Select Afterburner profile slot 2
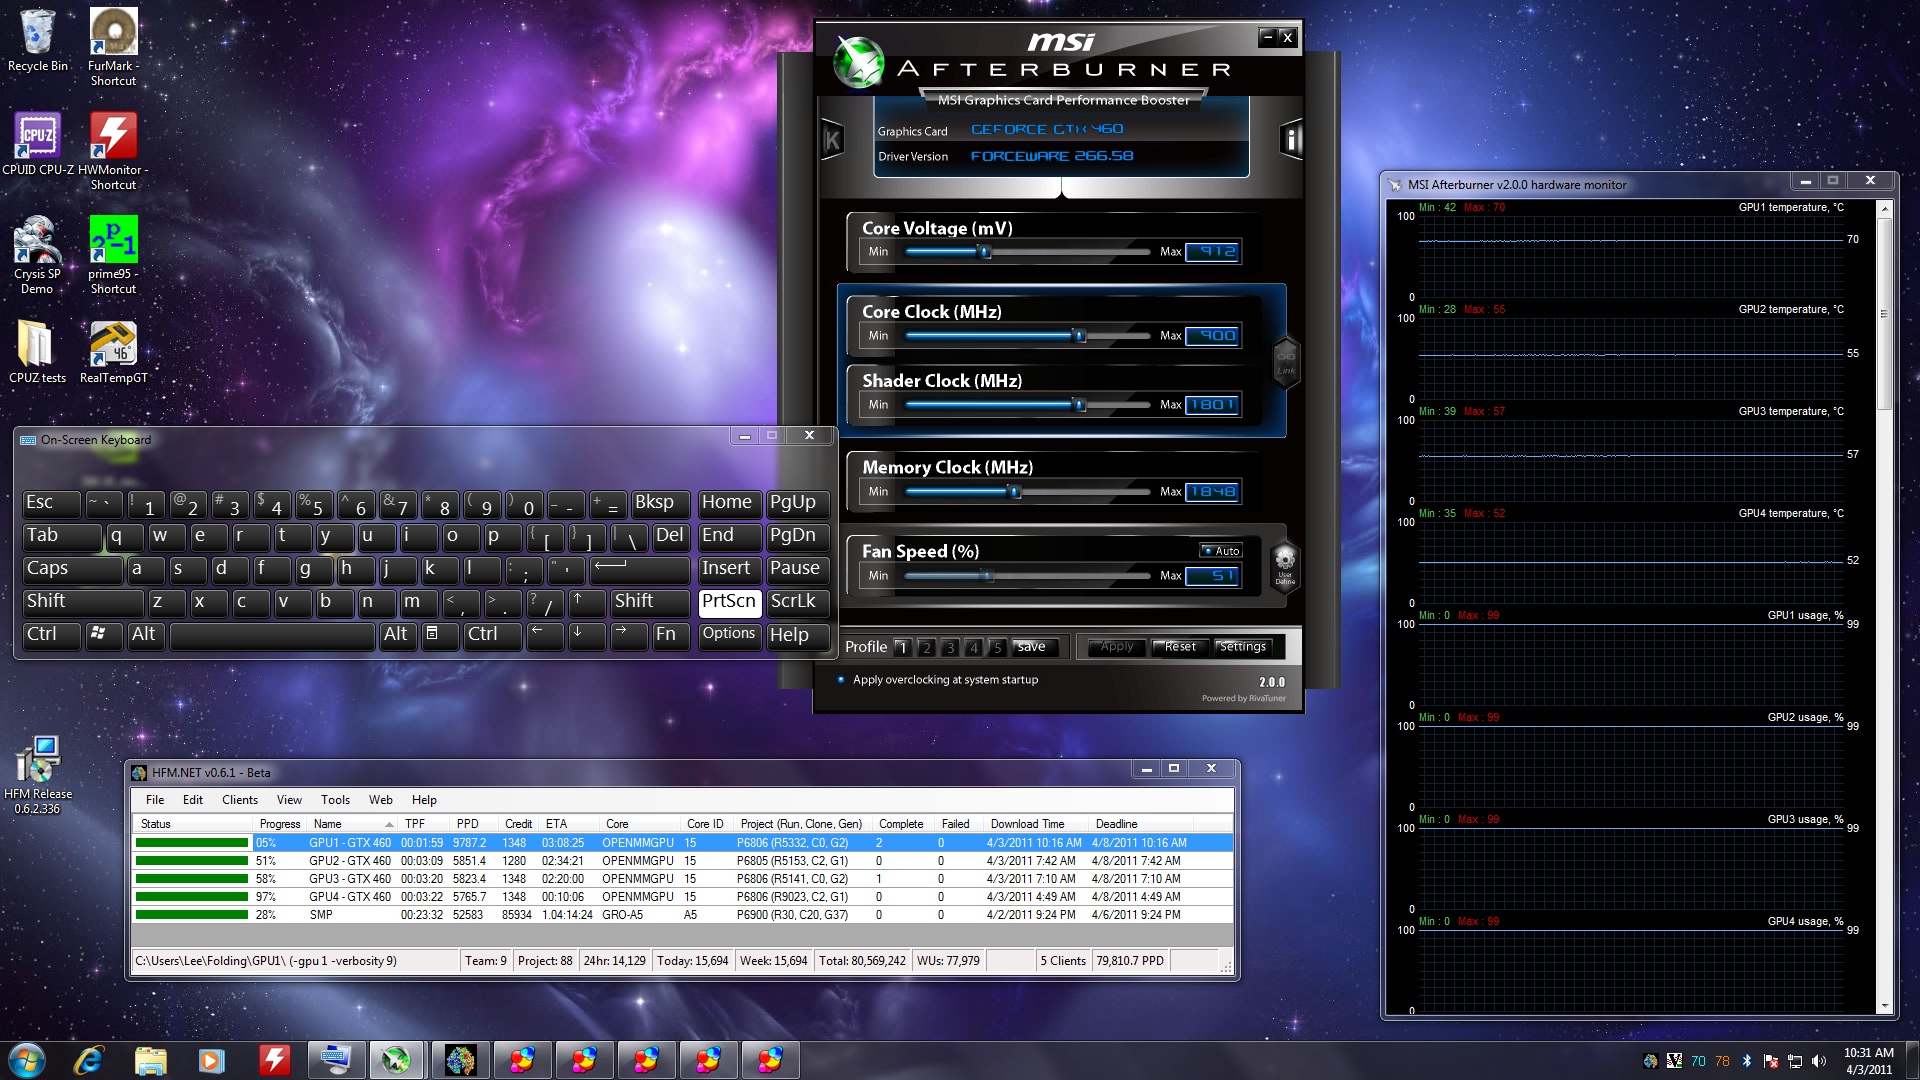 click(926, 648)
